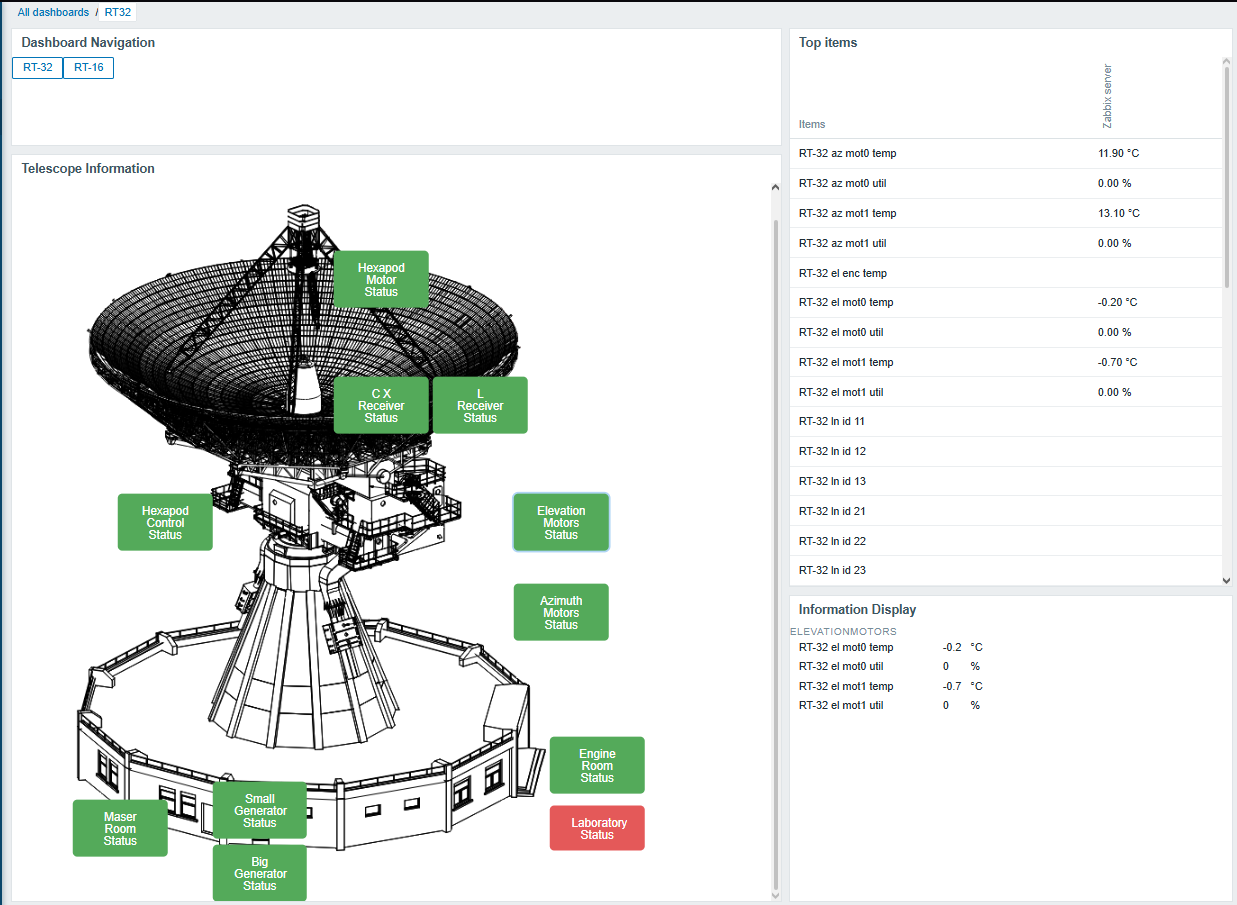Select Elevation Motors Status element
1237x905 pixels.
[560, 522]
